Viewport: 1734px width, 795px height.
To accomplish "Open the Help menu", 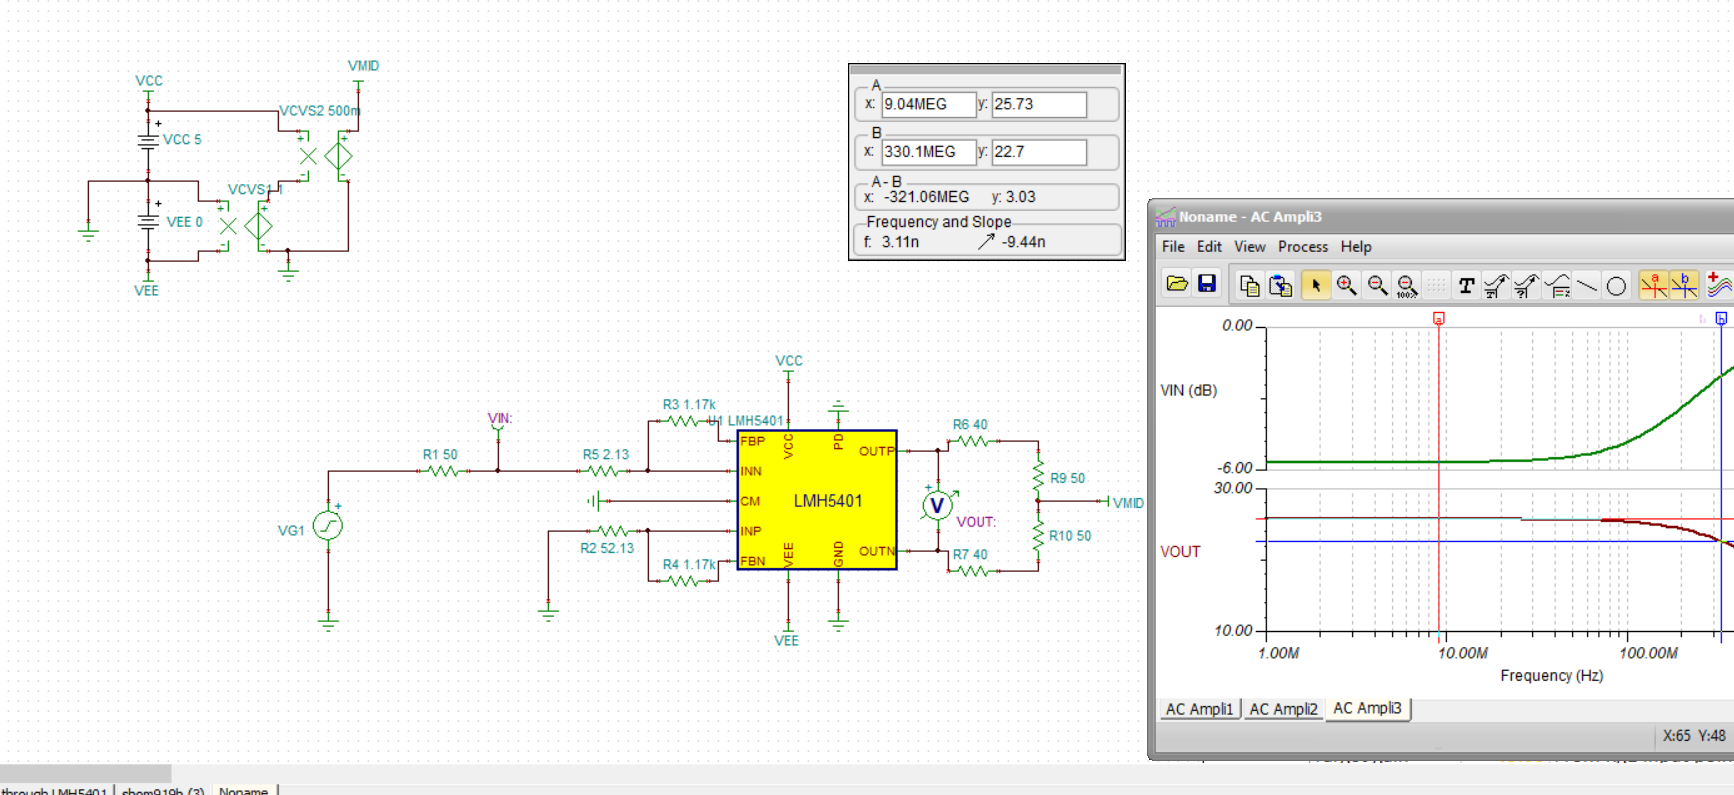I will (1356, 247).
